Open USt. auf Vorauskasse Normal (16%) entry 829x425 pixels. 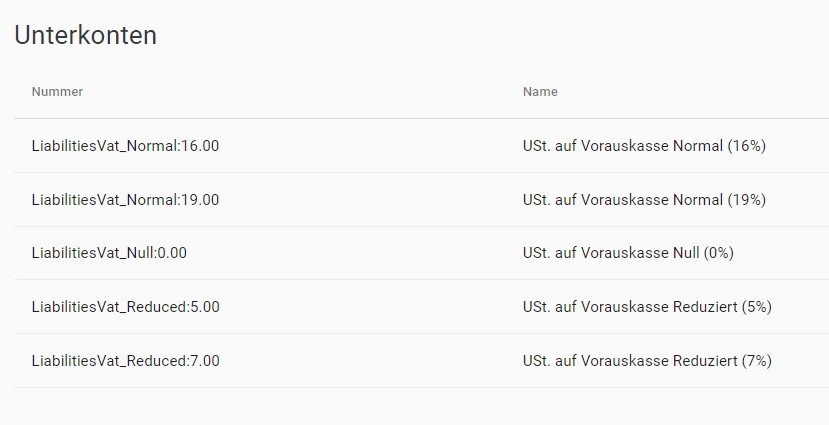(644, 146)
